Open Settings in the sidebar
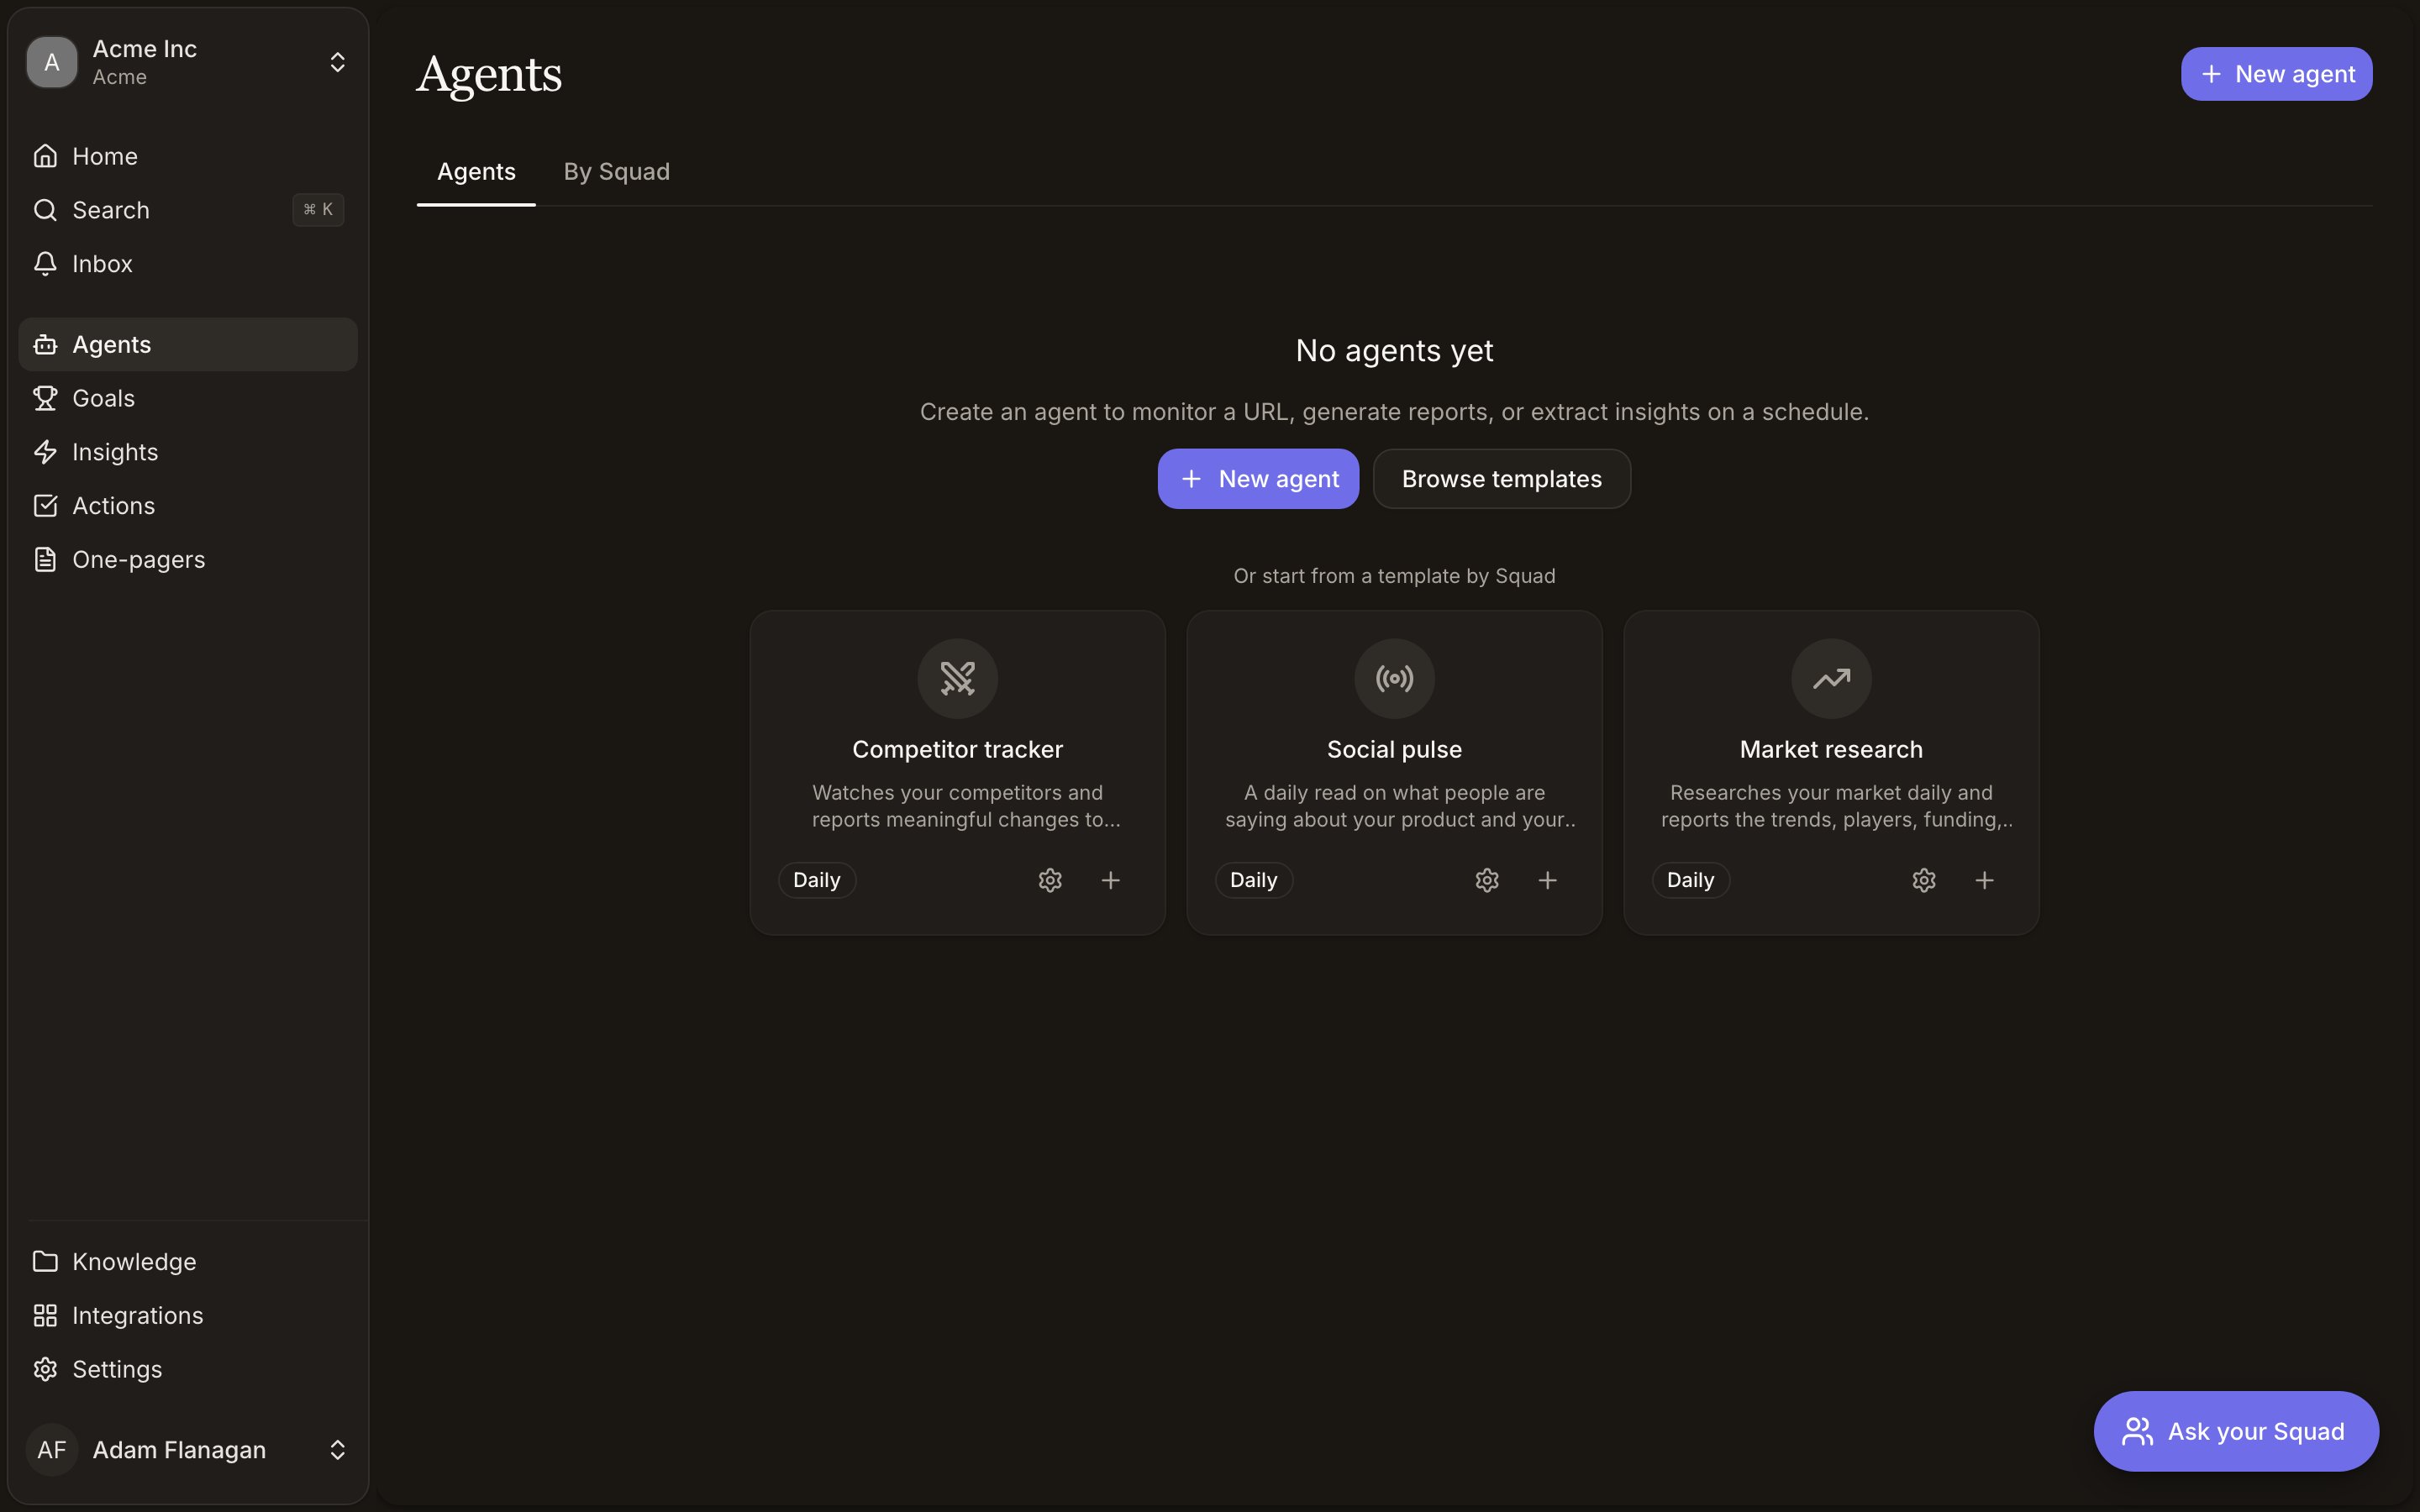Viewport: 2420px width, 1512px height. [188, 1369]
